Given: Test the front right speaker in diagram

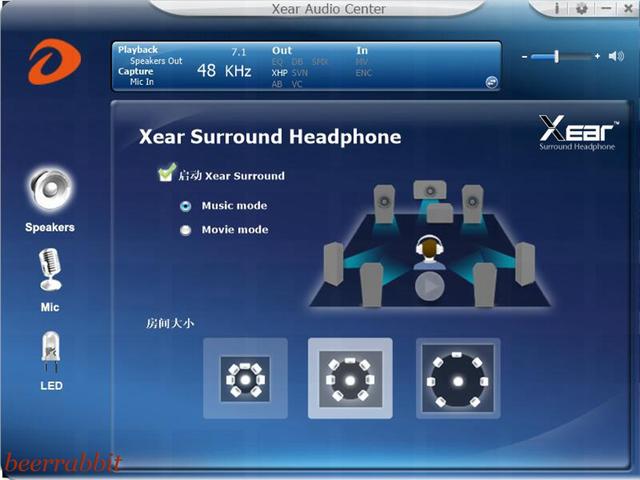Looking at the screenshot, I should pos(473,204).
